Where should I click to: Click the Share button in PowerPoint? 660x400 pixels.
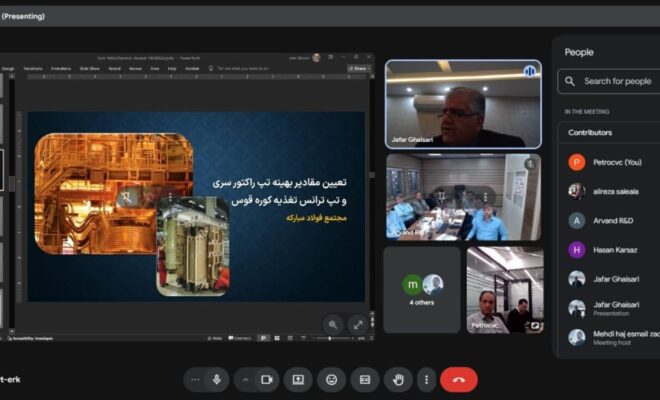pyautogui.click(x=359, y=68)
